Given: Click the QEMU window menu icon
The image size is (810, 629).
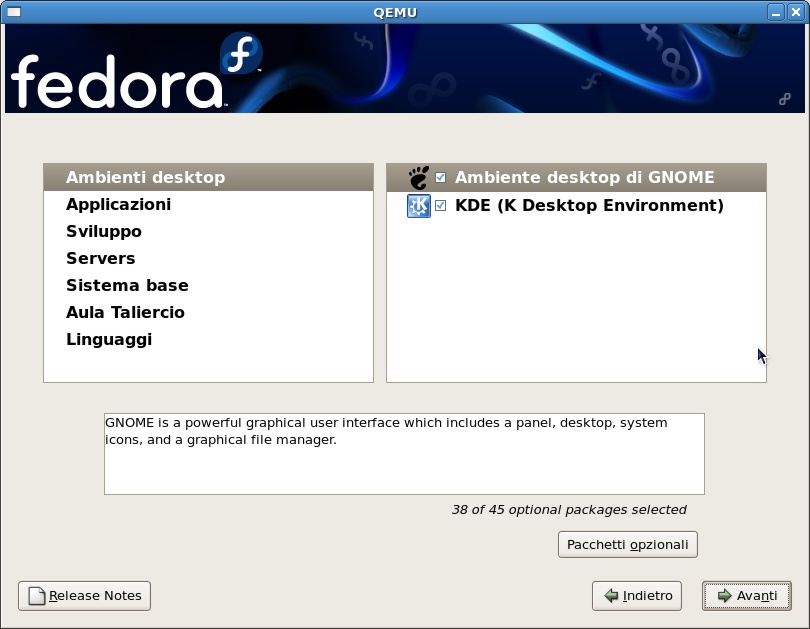Looking at the screenshot, I should pos(13,12).
